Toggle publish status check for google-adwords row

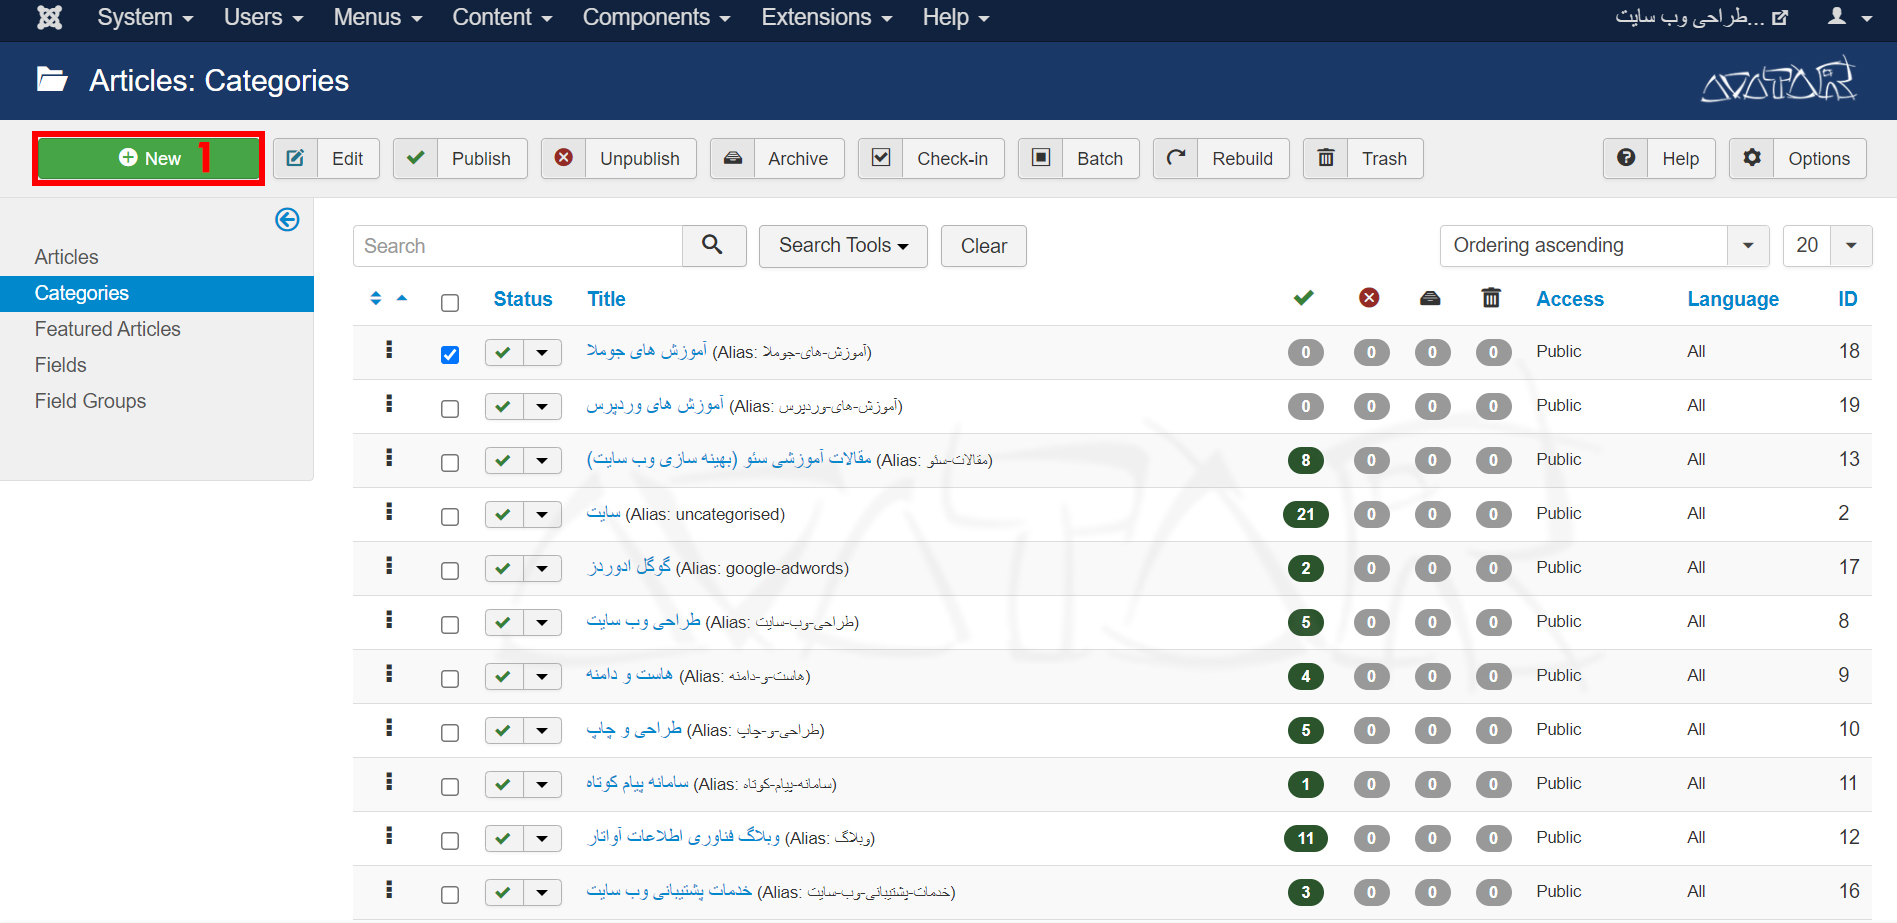click(504, 568)
